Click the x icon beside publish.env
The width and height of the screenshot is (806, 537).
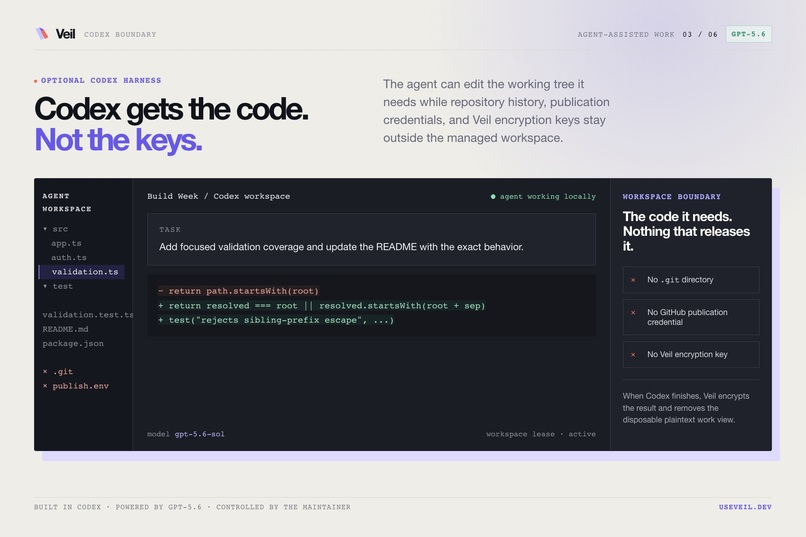click(x=45, y=386)
